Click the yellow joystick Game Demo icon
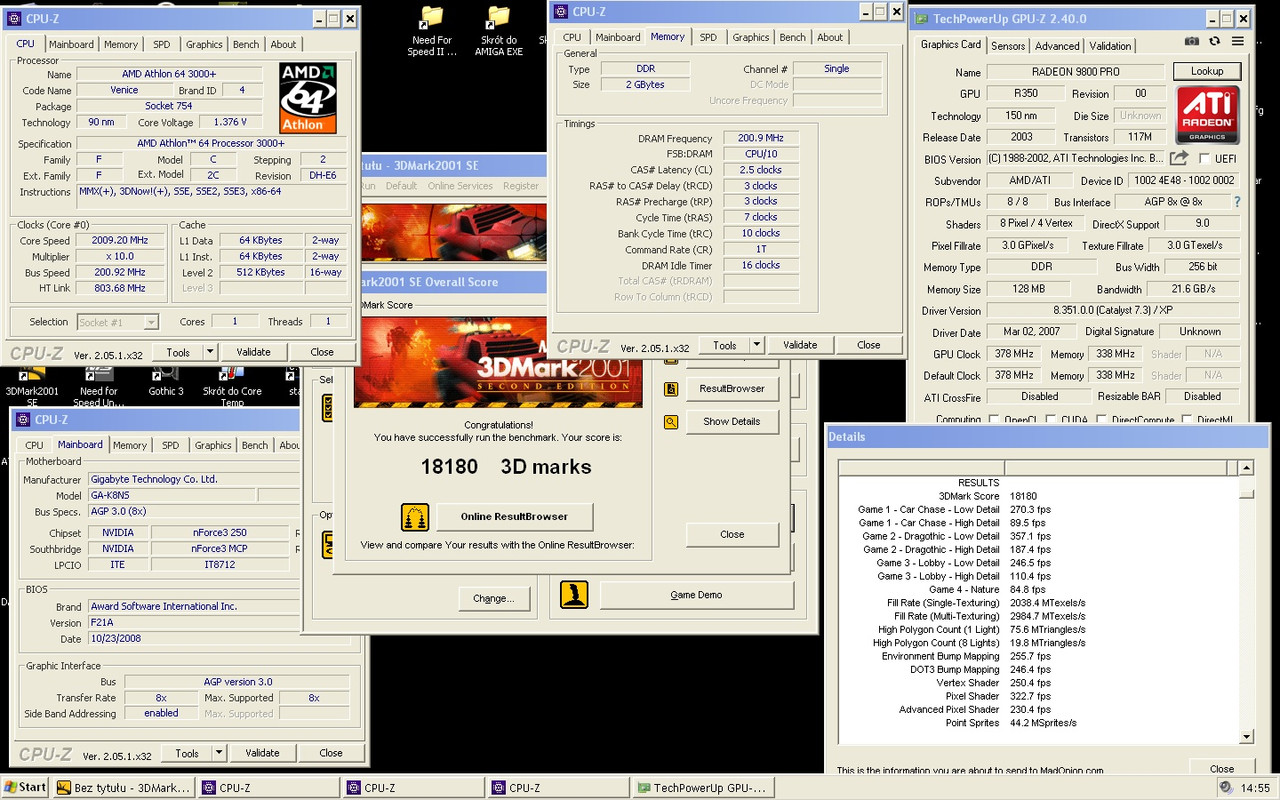 (574, 595)
